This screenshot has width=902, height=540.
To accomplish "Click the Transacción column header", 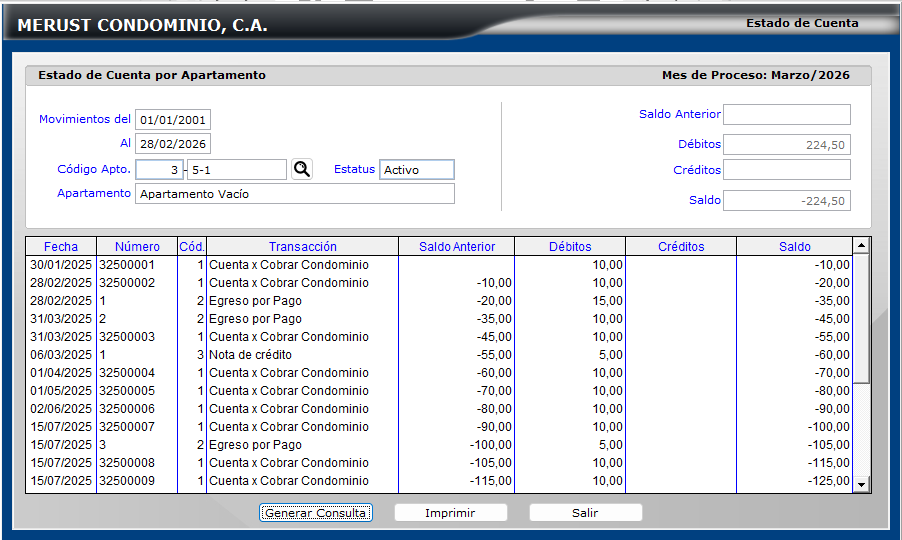I will tap(302, 247).
